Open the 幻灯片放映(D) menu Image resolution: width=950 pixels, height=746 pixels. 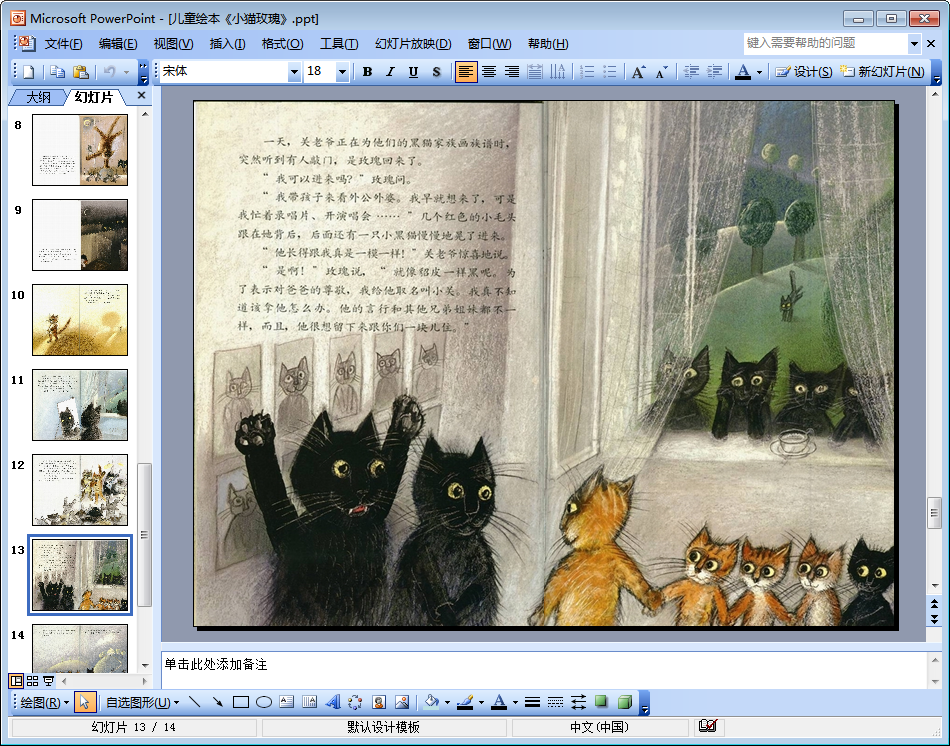pyautogui.click(x=413, y=44)
